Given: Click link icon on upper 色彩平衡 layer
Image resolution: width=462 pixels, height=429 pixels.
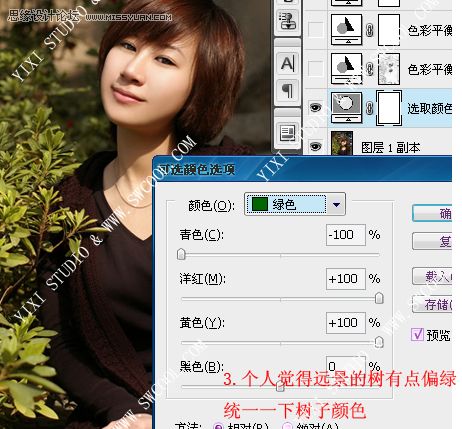Looking at the screenshot, I should (x=369, y=30).
